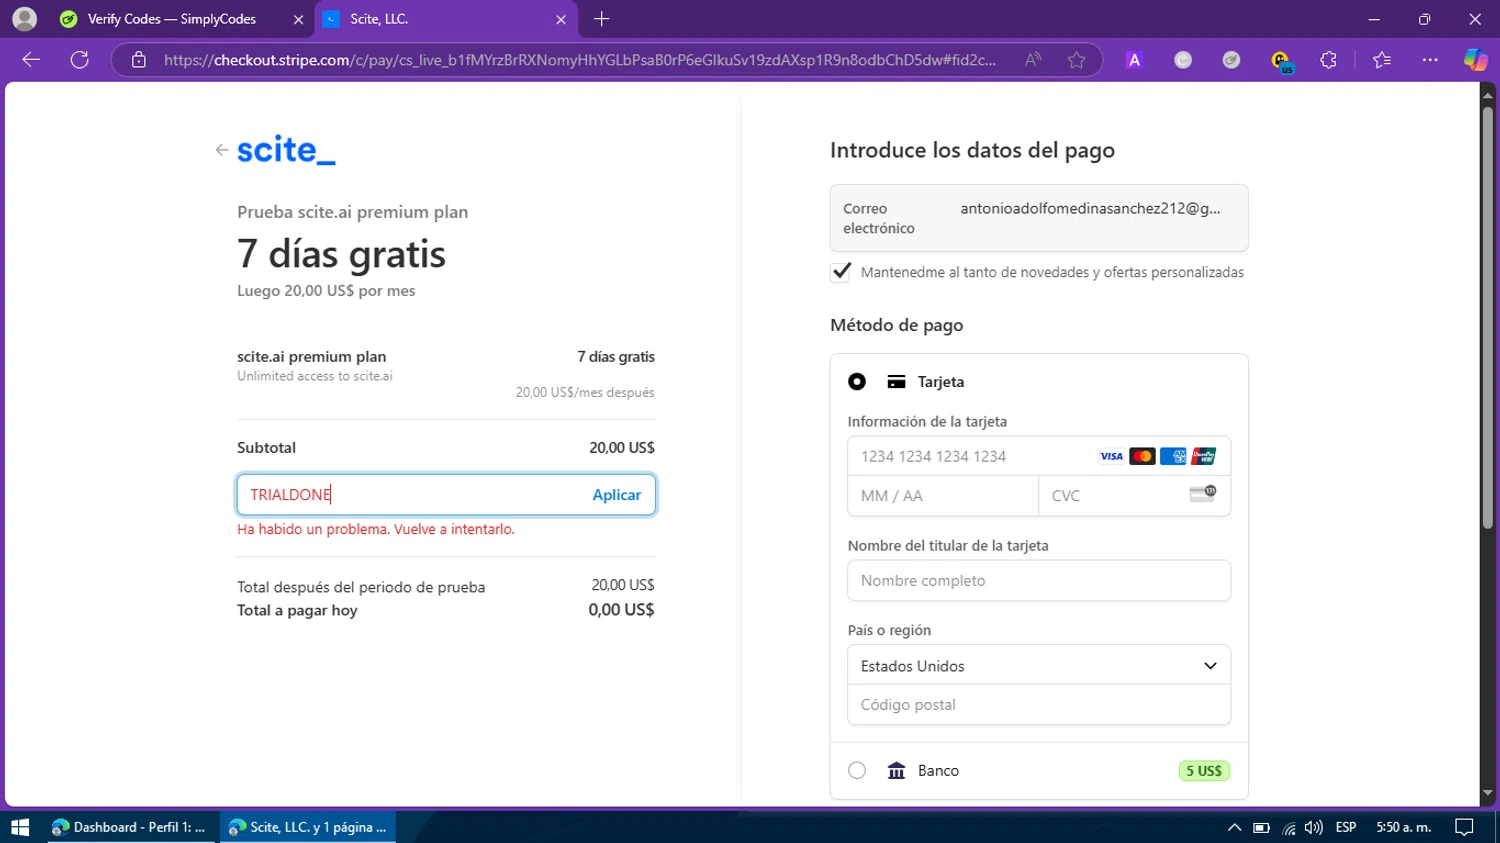Open the purple A extension icon
The width and height of the screenshot is (1500, 843).
tap(1134, 60)
